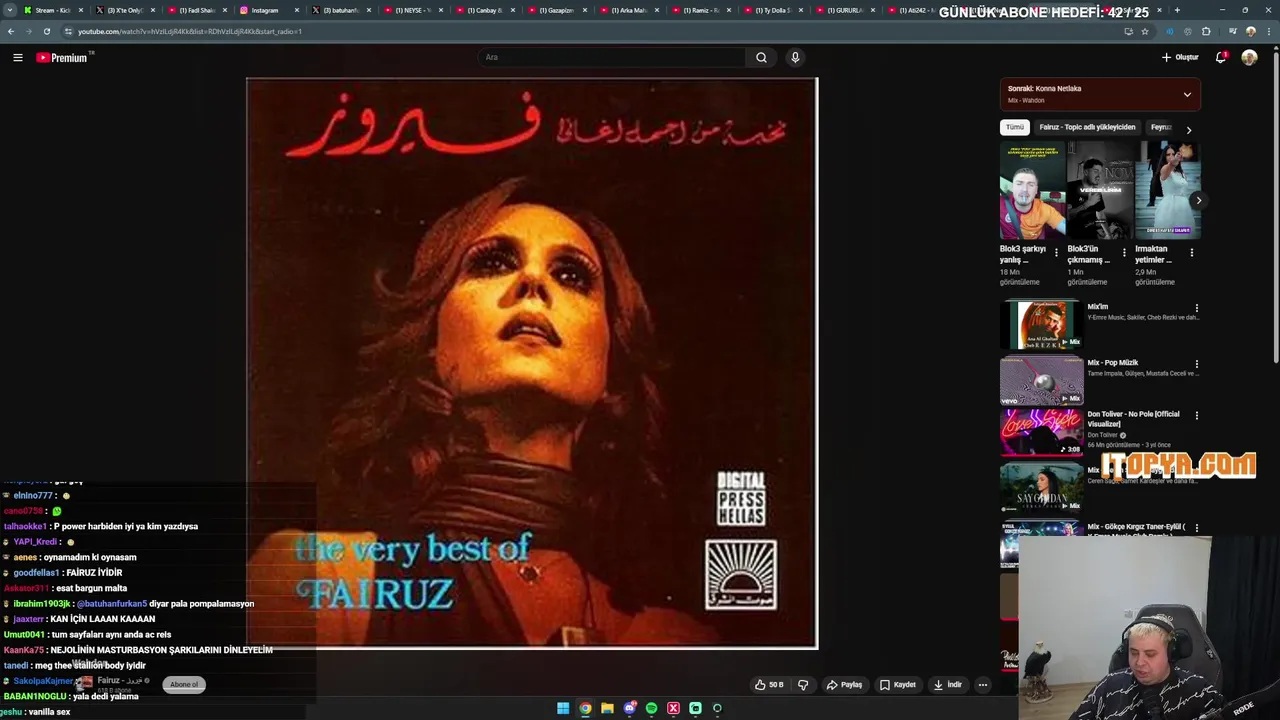Play Don Toliver - No Pole video
This screenshot has height=720, width=1280.
[x=1041, y=432]
